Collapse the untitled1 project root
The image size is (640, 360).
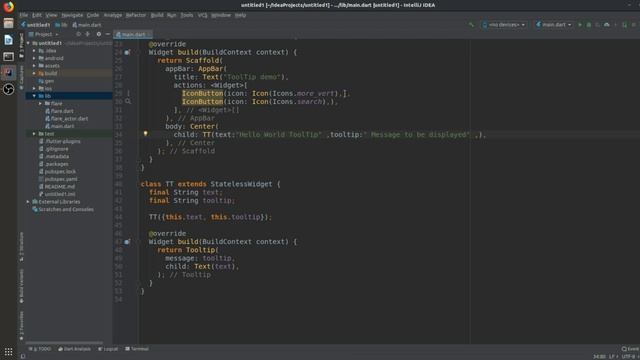click(x=28, y=43)
